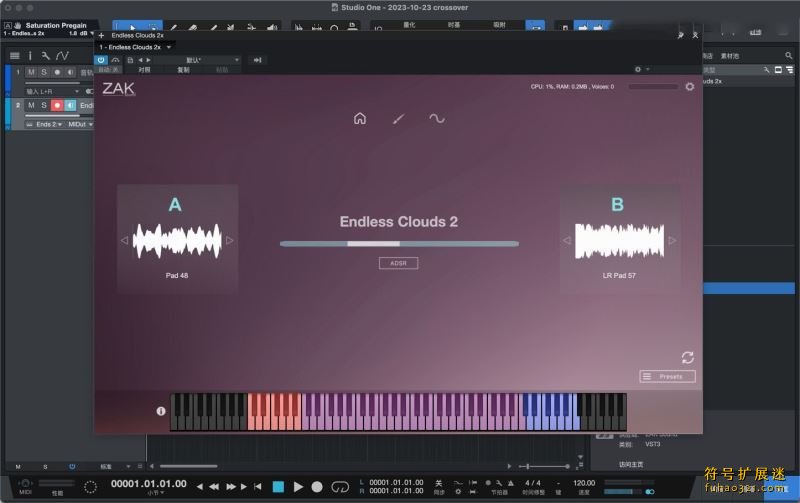800x503 pixels.
Task: Open ZAK plugin settings gear icon
Action: 689,87
